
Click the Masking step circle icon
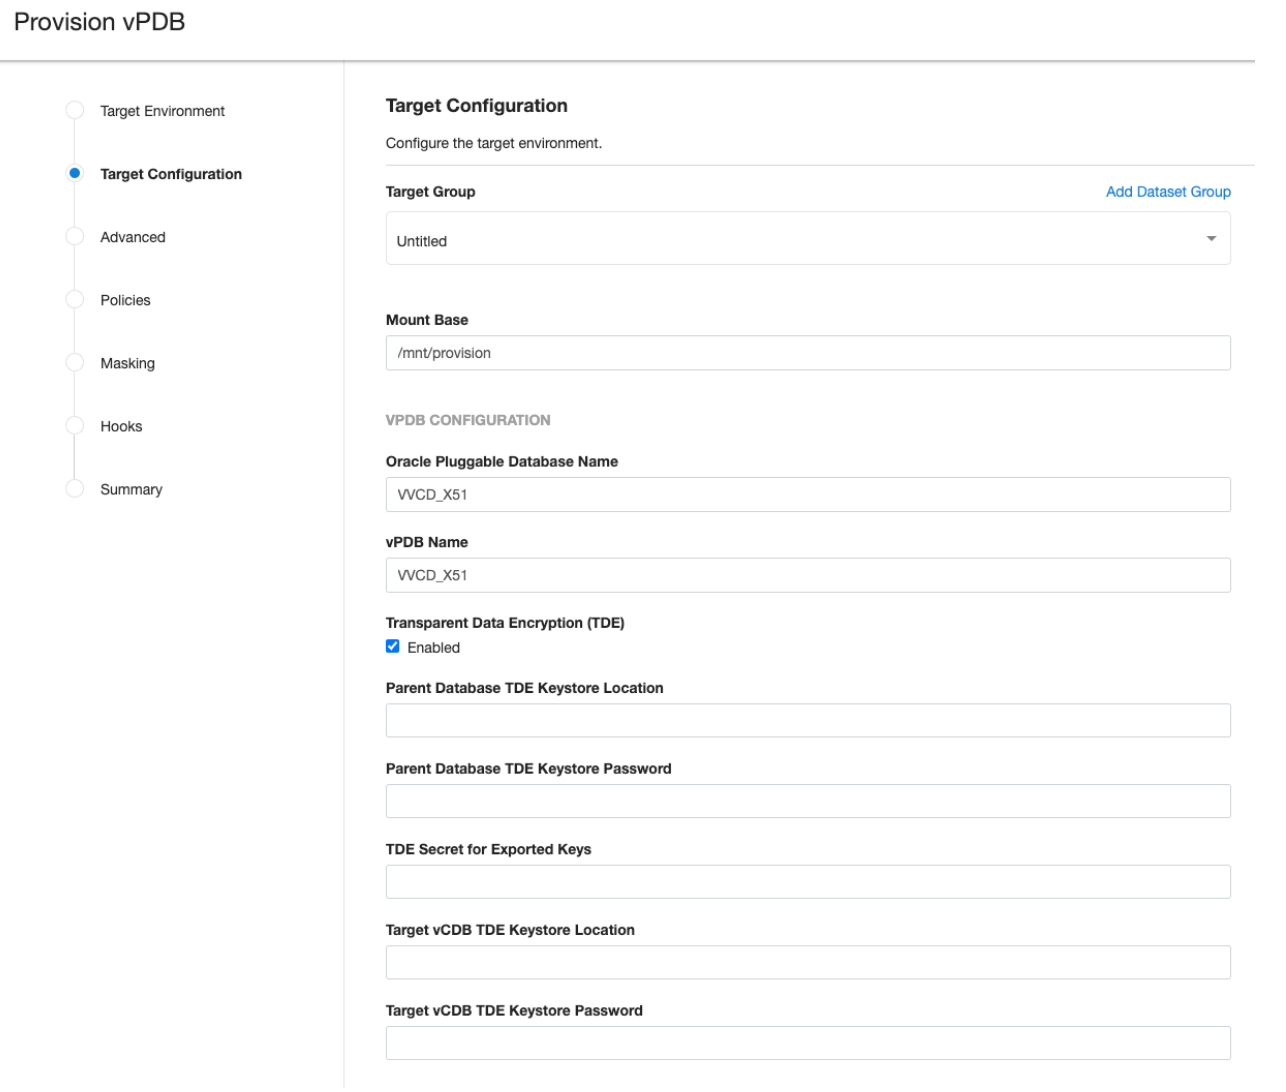[74, 362]
